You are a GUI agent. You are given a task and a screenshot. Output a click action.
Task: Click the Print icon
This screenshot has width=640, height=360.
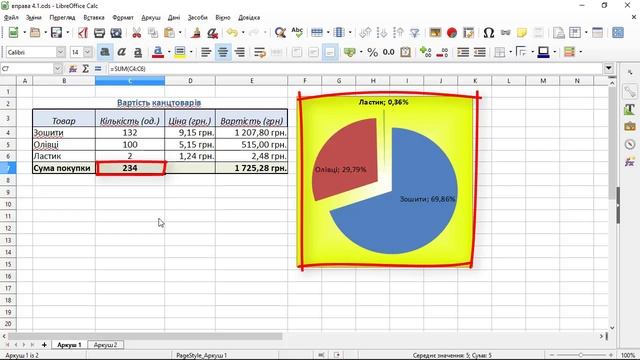point(99,33)
